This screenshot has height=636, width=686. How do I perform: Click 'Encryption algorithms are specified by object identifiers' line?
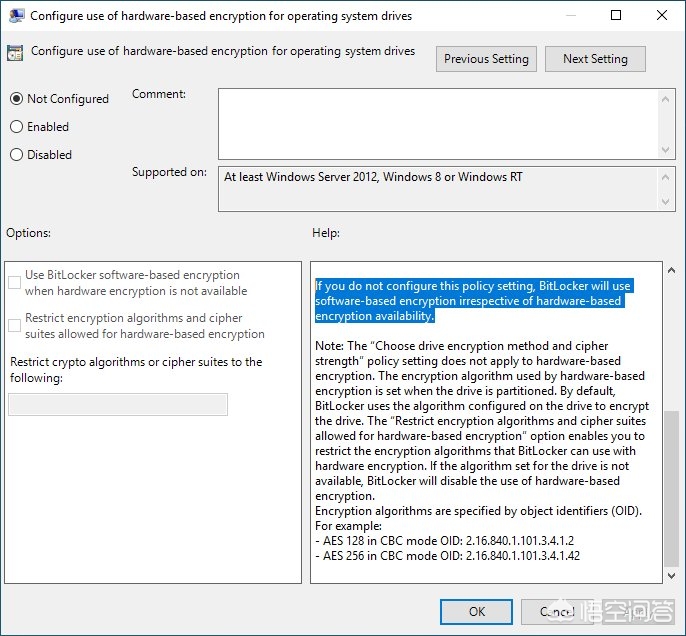(478, 511)
